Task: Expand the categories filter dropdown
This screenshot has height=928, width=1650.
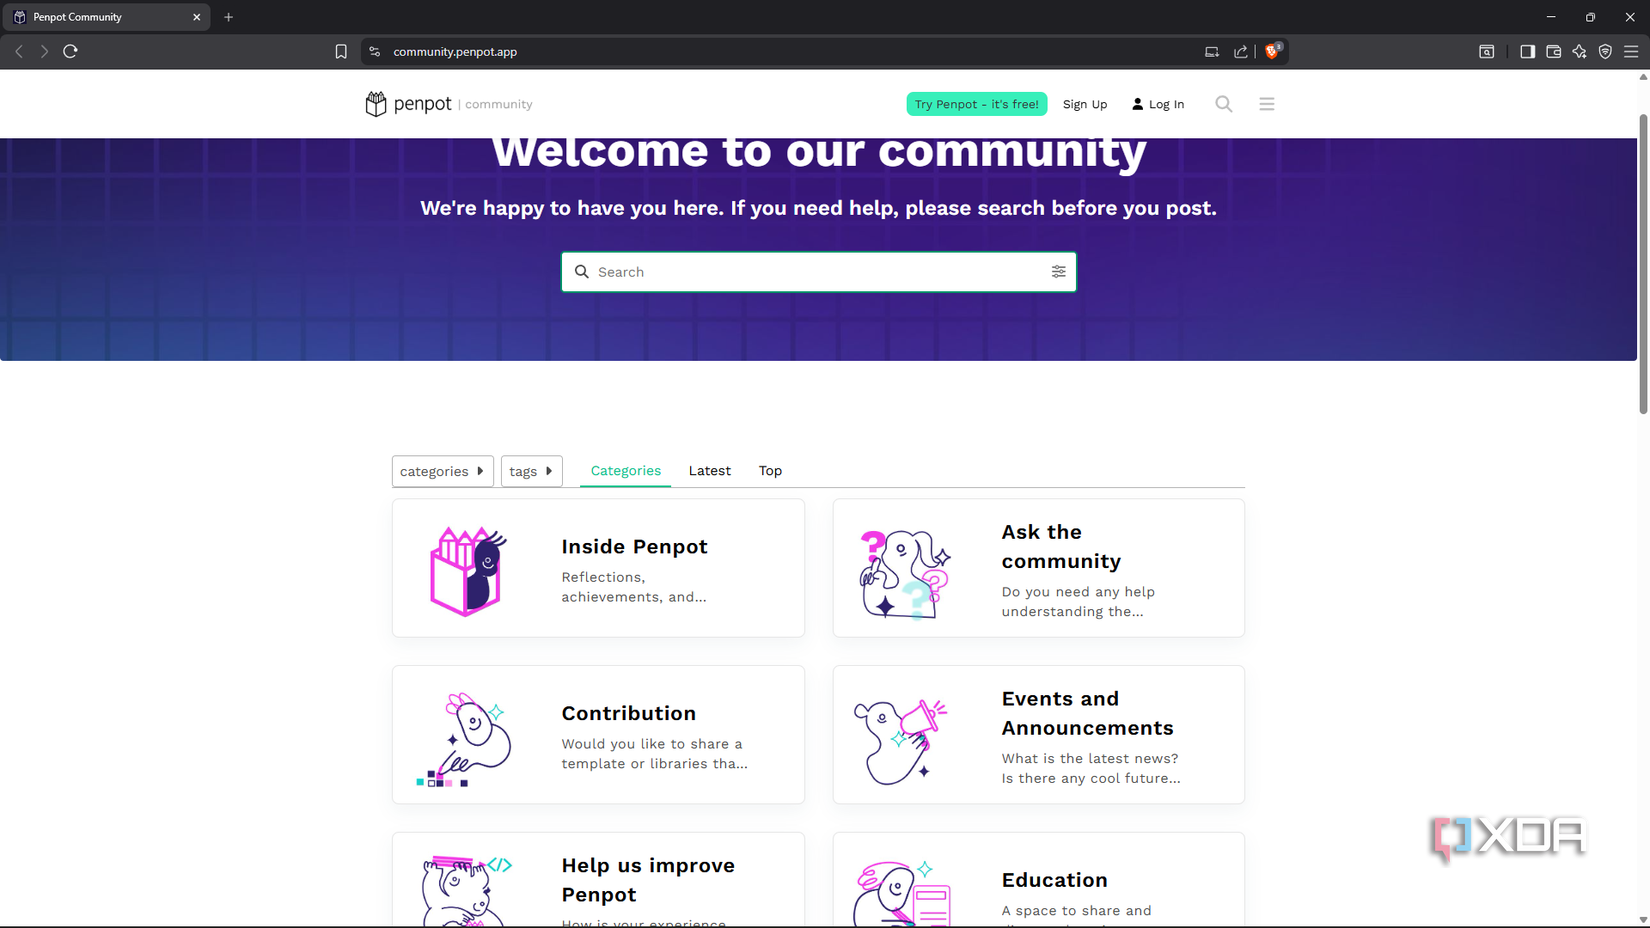Action: tap(442, 471)
